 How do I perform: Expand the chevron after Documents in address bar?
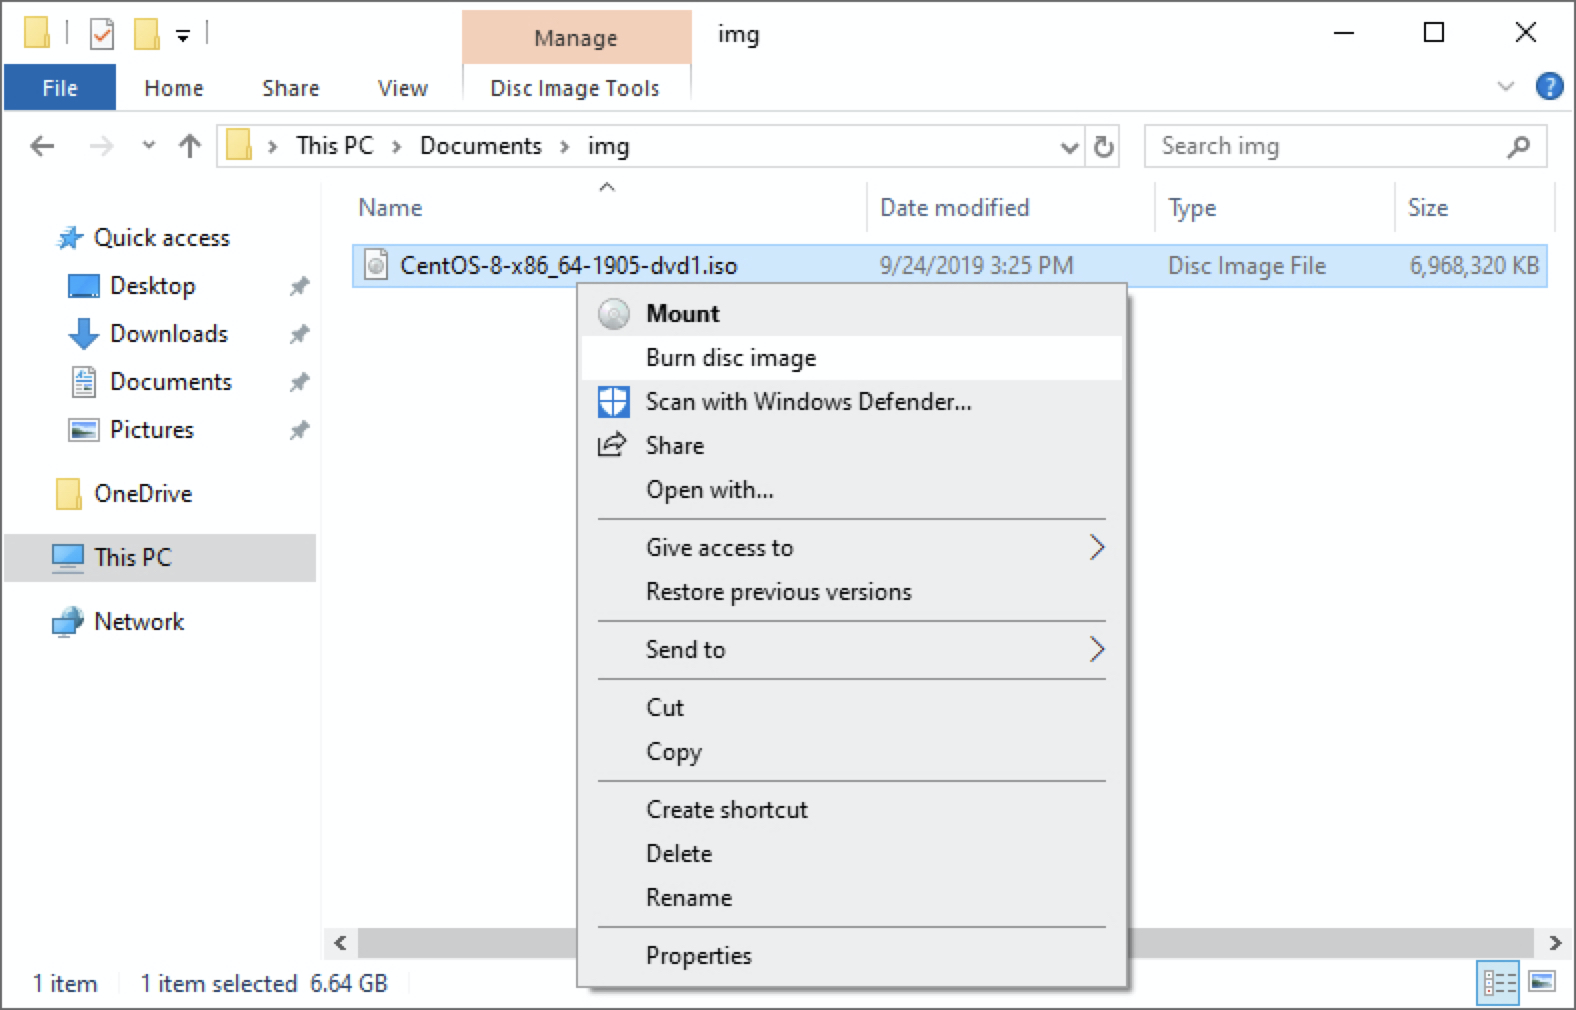click(x=565, y=147)
